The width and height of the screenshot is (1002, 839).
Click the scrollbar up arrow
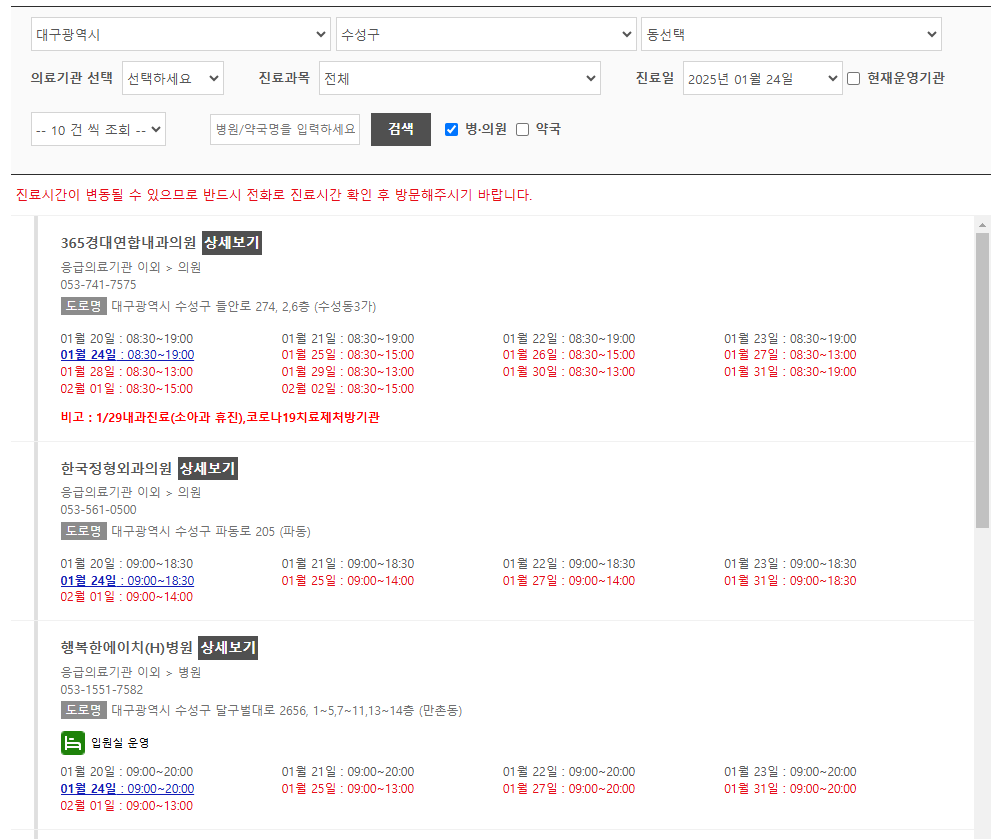pyautogui.click(x=982, y=225)
